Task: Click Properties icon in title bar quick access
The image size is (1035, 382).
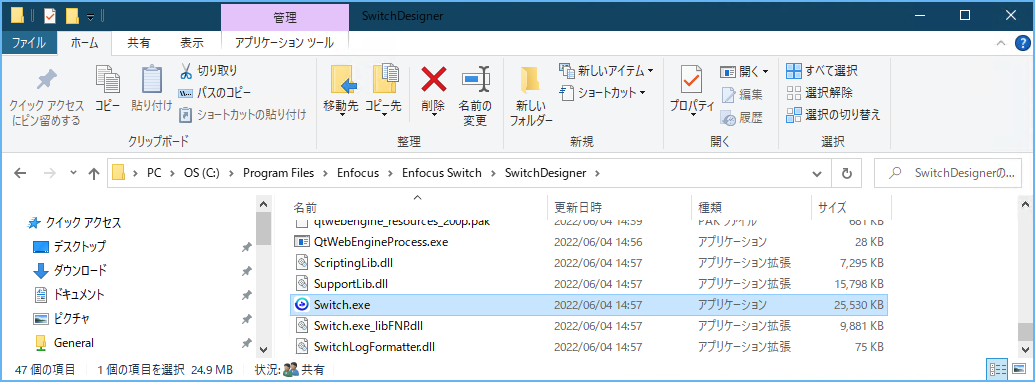Action: (50, 15)
